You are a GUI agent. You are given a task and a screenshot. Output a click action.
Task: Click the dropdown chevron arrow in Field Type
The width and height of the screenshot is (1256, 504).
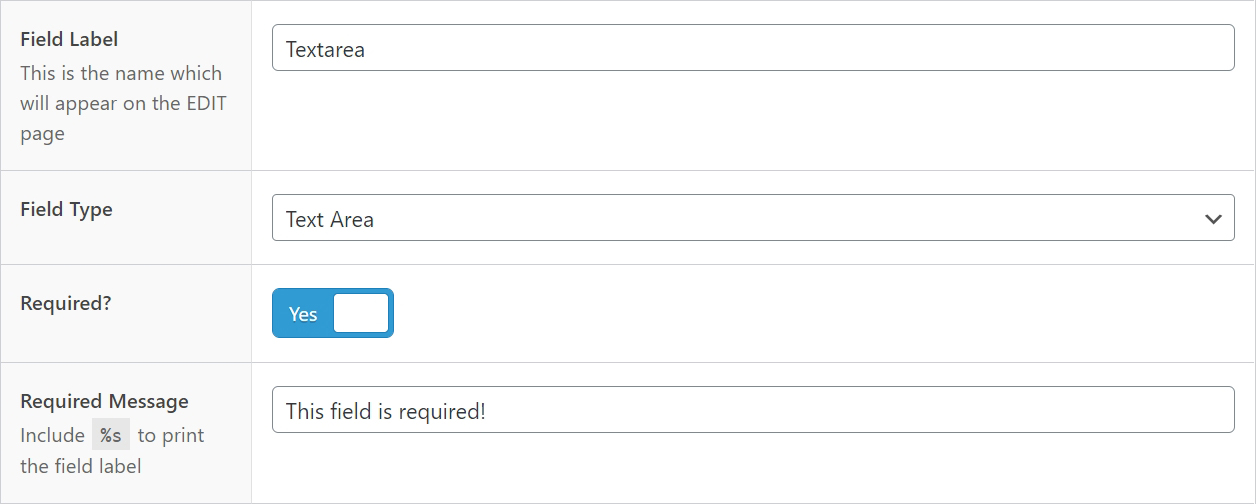(x=1213, y=219)
